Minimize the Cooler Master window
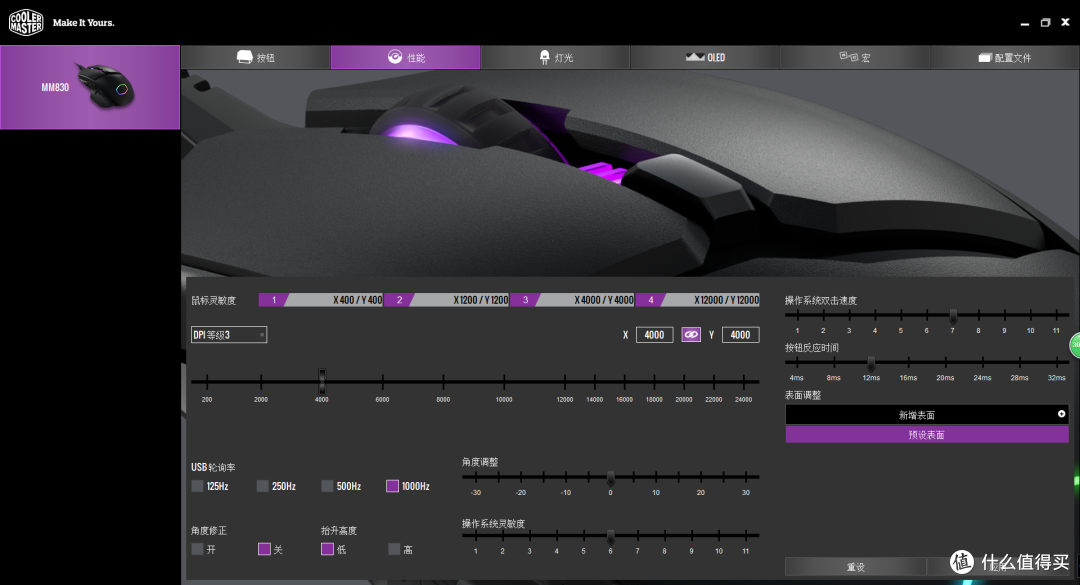The width and height of the screenshot is (1080, 585). click(1025, 23)
